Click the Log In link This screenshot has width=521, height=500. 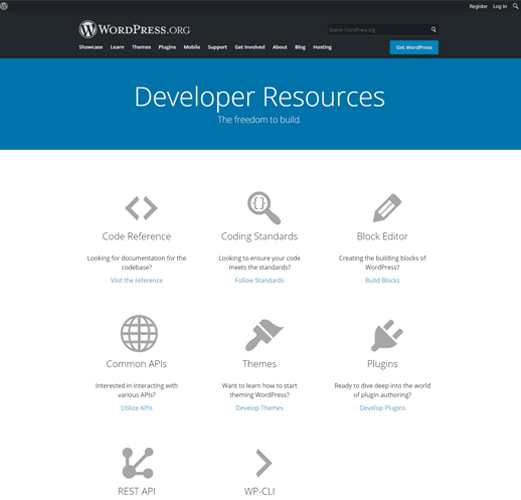(x=500, y=6)
